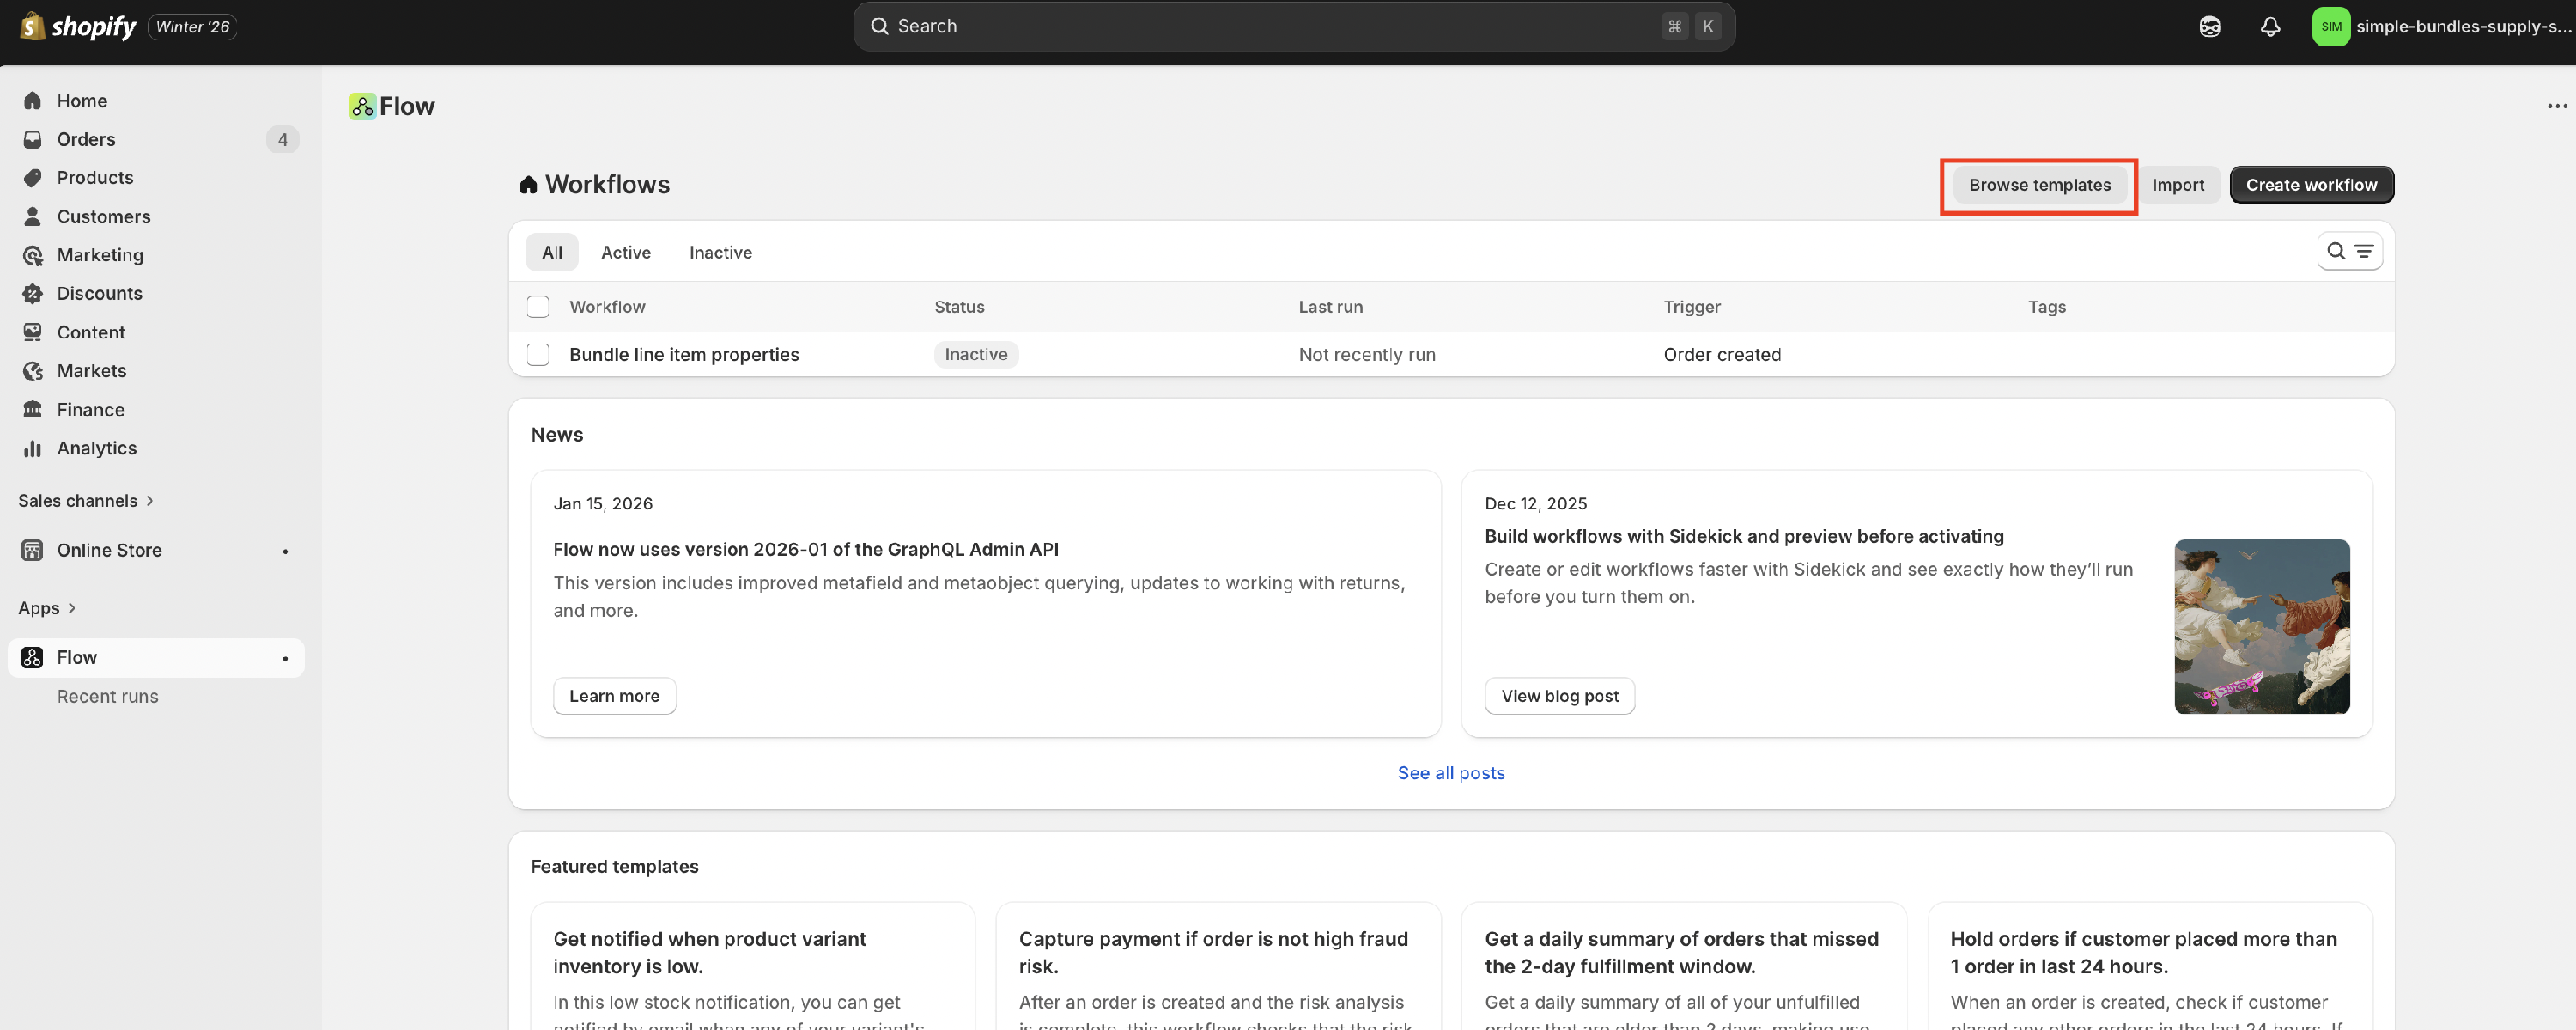The width and height of the screenshot is (2576, 1030).
Task: Click the Create workflow button
Action: [2310, 185]
